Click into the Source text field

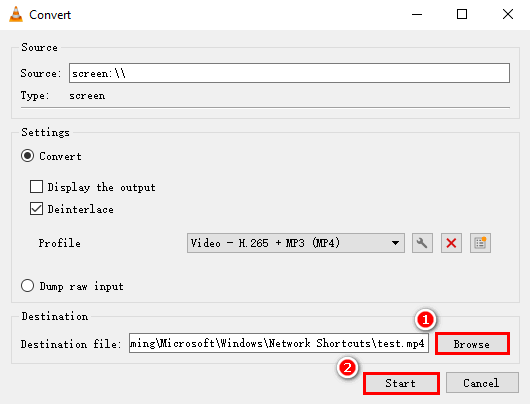289,73
